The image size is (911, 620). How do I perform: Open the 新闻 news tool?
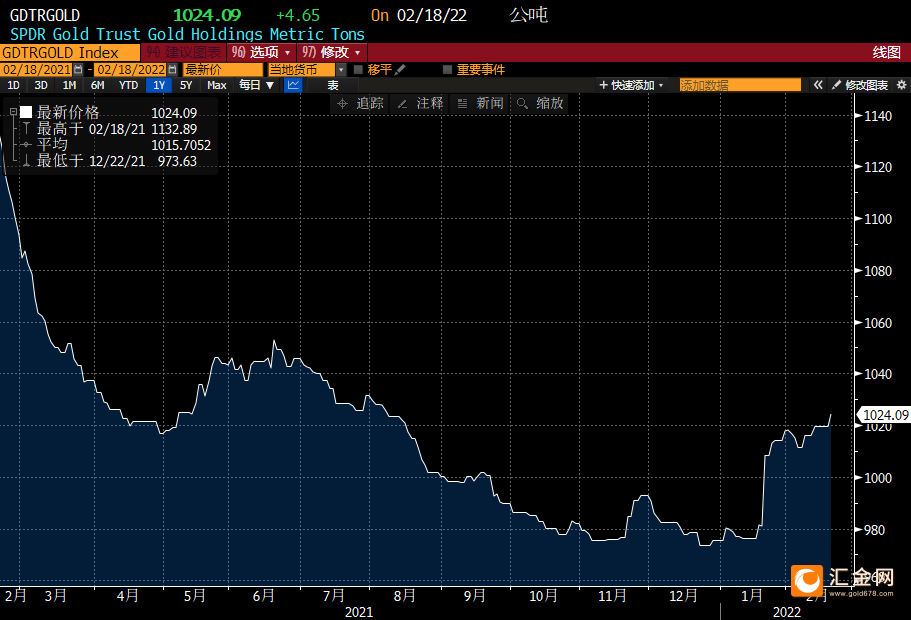(480, 103)
